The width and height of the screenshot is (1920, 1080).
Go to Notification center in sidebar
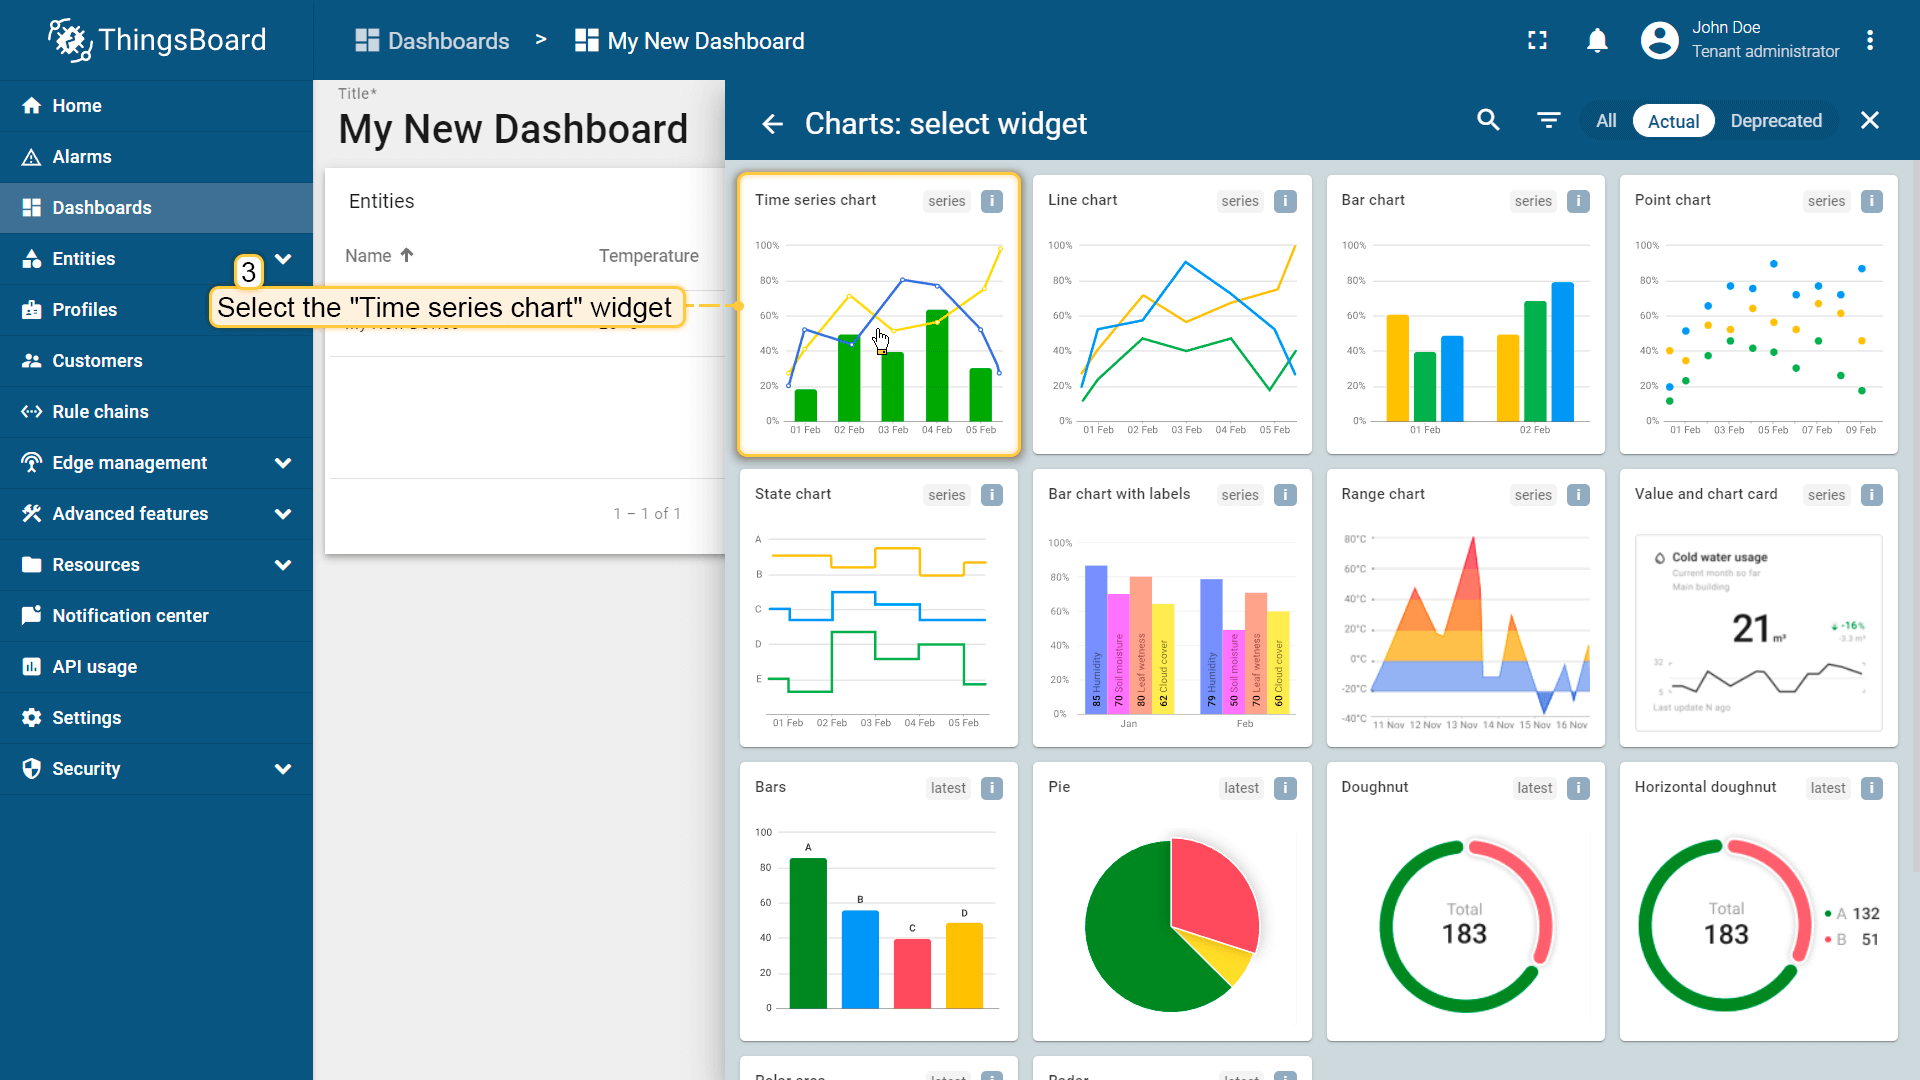[130, 616]
